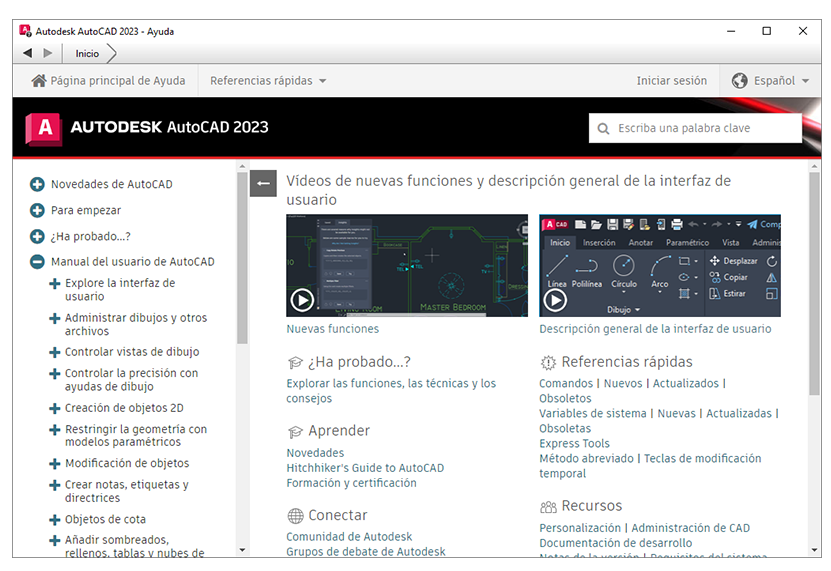Open Novedades link under Aprender
This screenshot has height=571, width=831.
(315, 453)
